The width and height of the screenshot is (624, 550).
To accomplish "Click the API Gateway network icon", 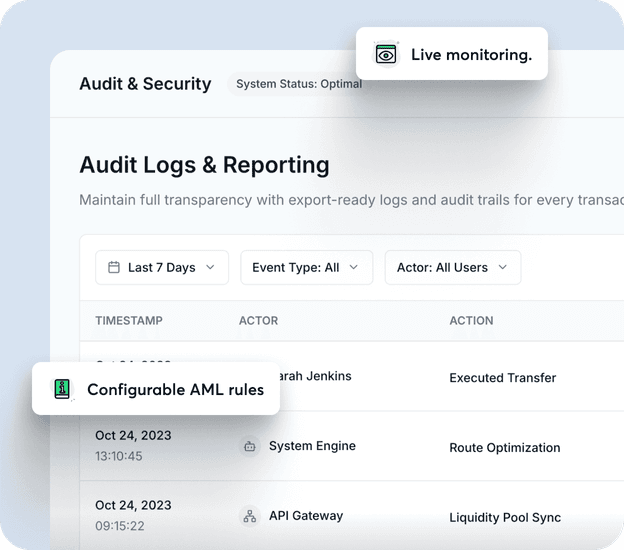I will coord(250,516).
